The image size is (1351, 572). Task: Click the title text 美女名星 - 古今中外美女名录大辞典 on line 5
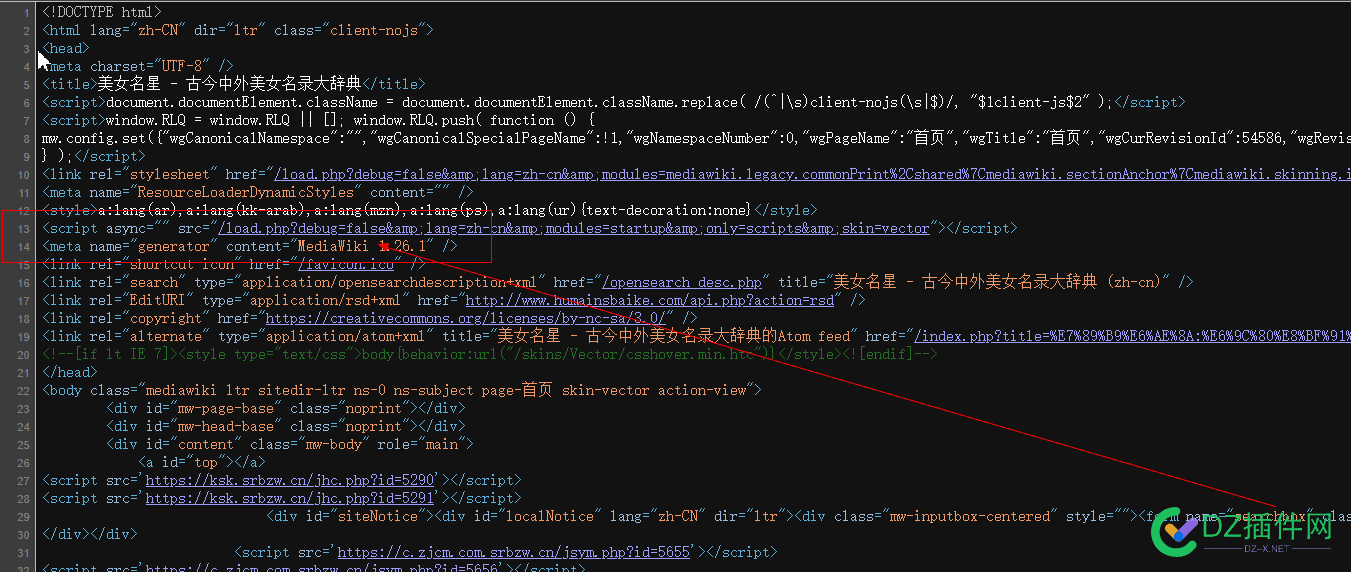click(x=230, y=84)
